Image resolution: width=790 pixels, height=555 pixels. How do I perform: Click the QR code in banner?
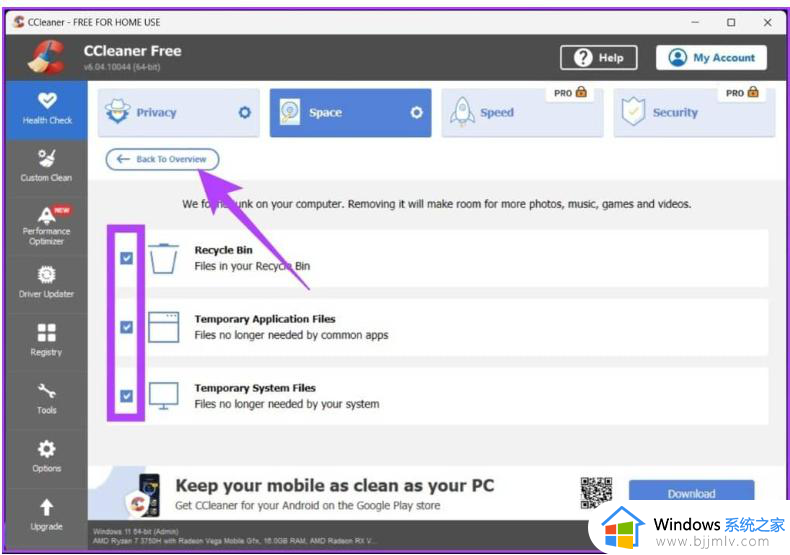coord(596,493)
